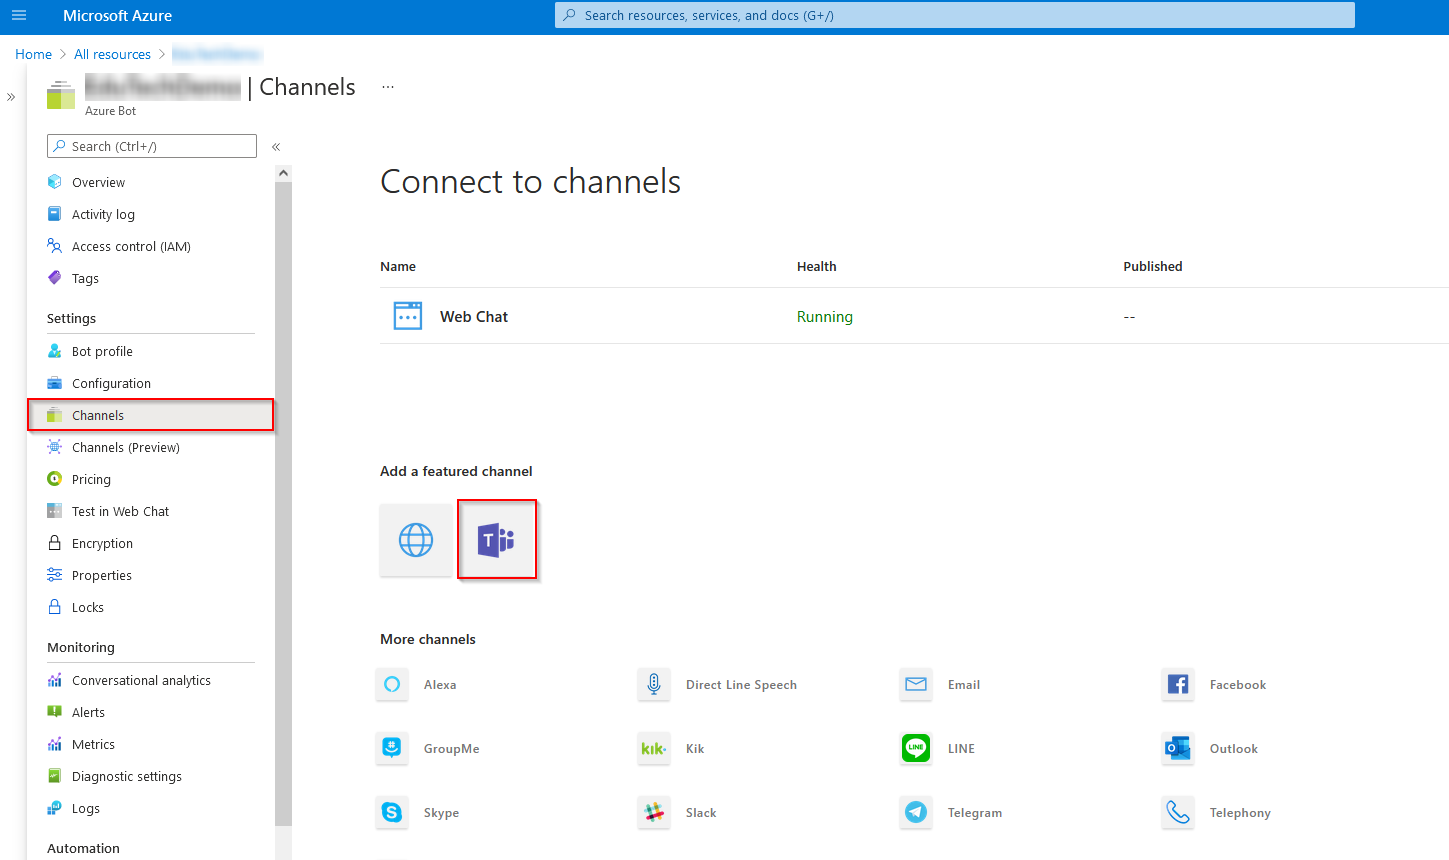1449x860 pixels.
Task: Open the Web Chat channel name link
Action: pyautogui.click(x=474, y=317)
